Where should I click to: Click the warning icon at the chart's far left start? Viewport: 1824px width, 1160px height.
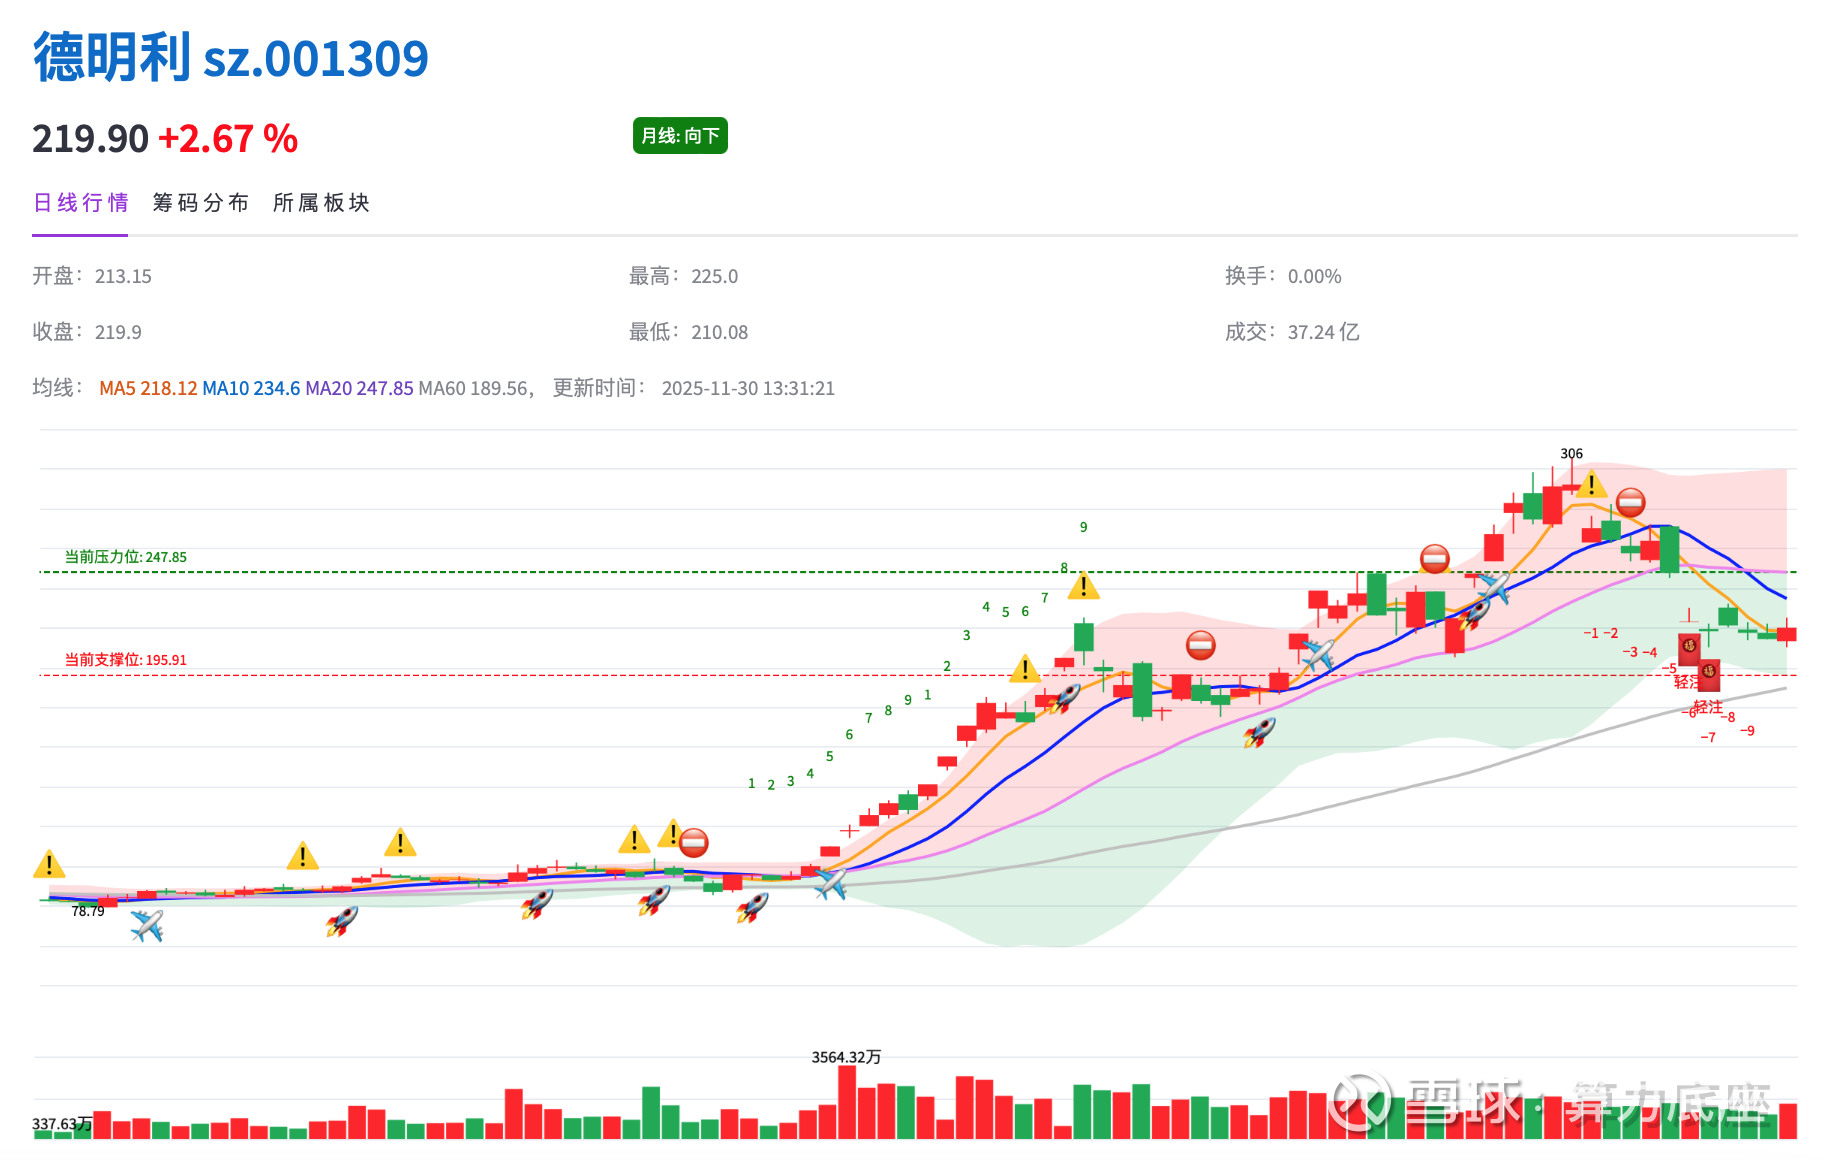coord(49,863)
